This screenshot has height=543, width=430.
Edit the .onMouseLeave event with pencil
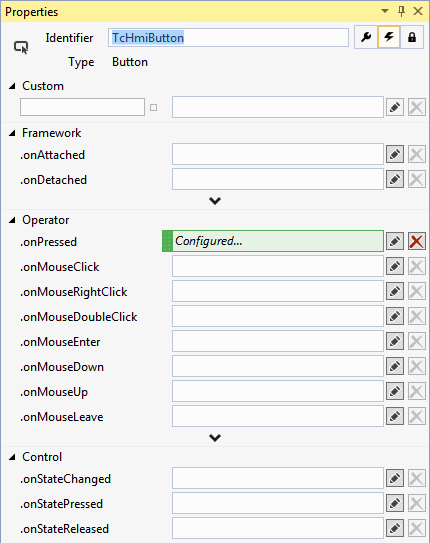click(x=395, y=416)
